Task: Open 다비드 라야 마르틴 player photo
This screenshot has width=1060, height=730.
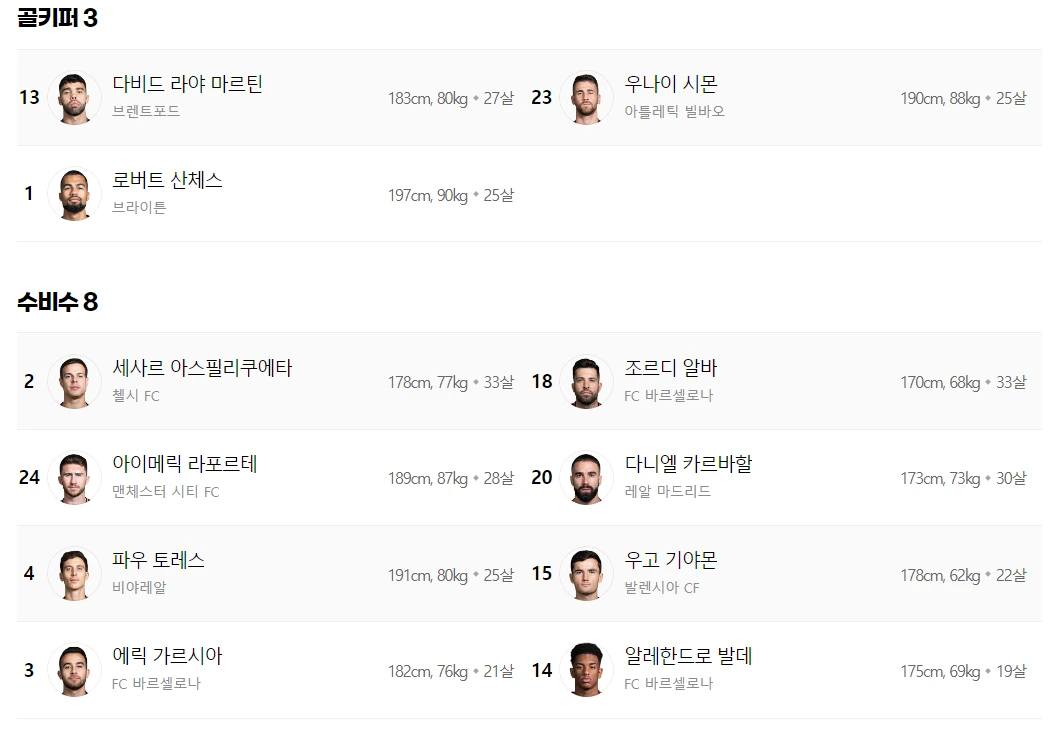Action: pyautogui.click(x=74, y=98)
